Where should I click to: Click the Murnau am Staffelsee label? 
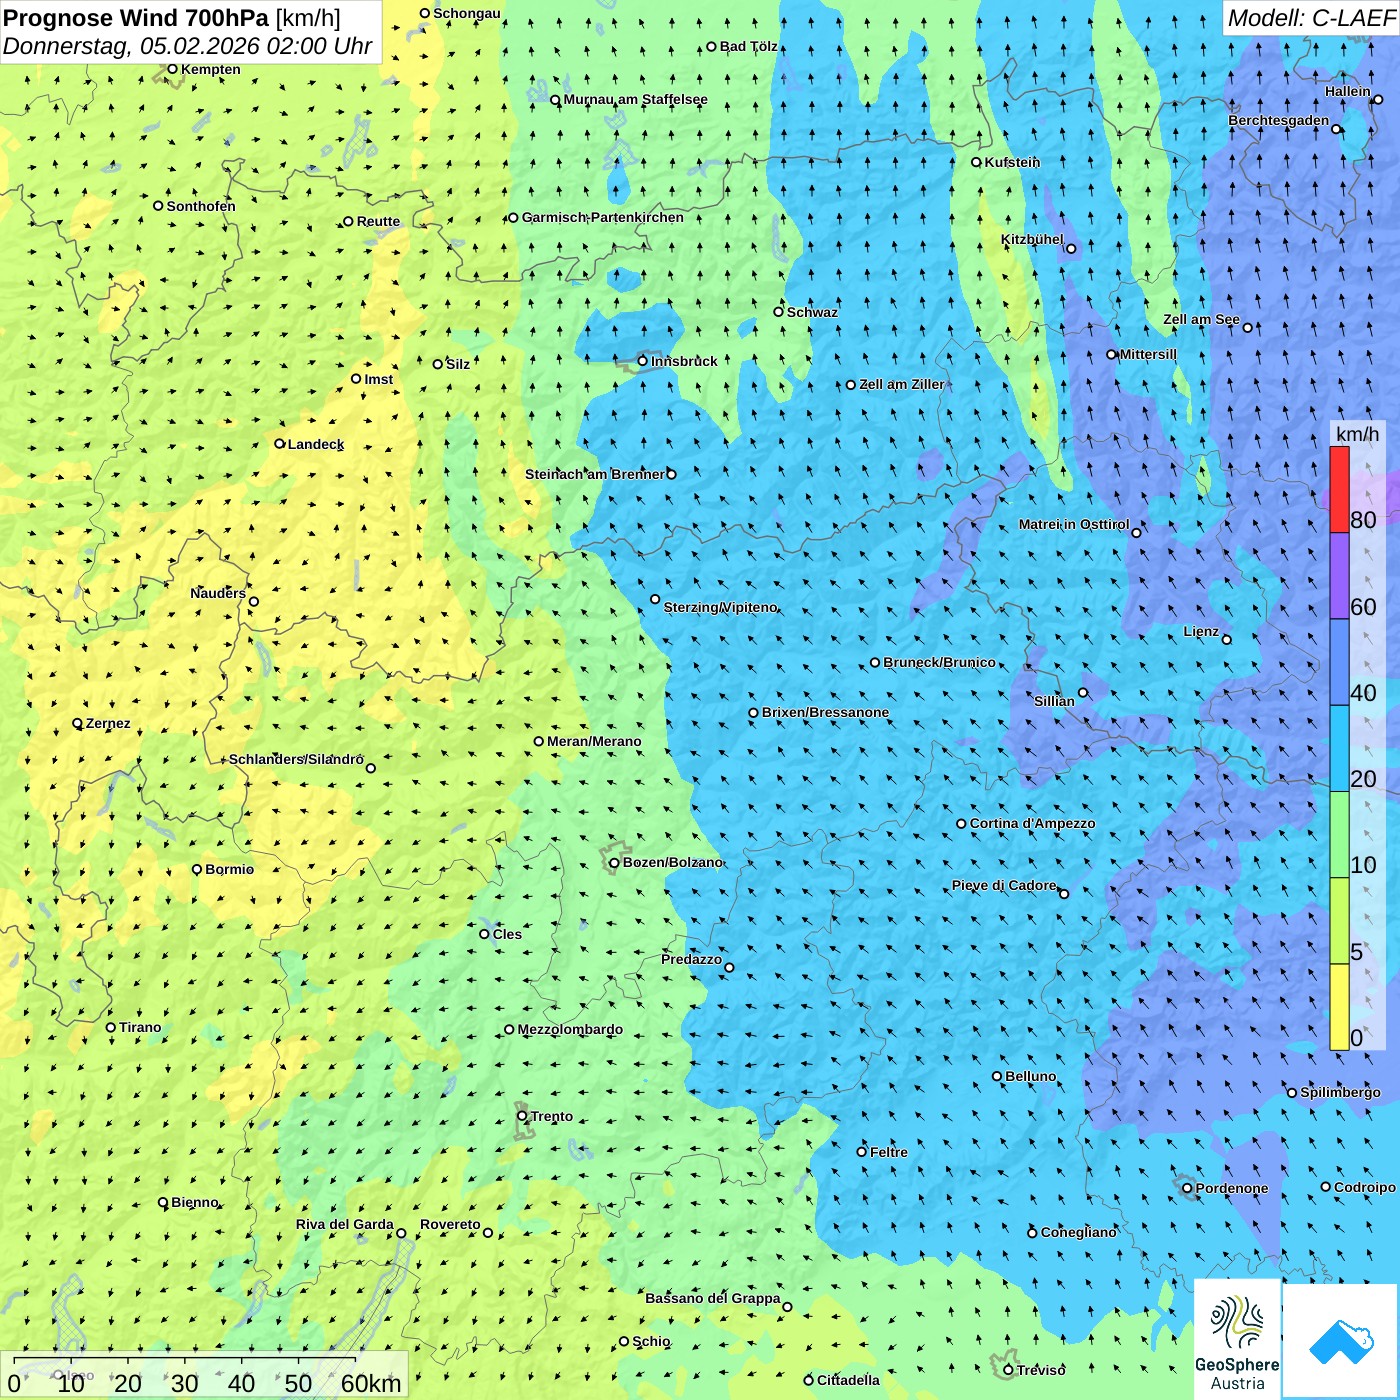[x=635, y=99]
